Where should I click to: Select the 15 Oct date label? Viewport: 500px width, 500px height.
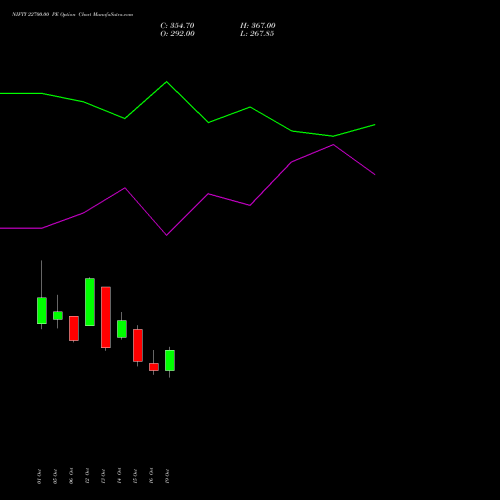click(x=135, y=476)
